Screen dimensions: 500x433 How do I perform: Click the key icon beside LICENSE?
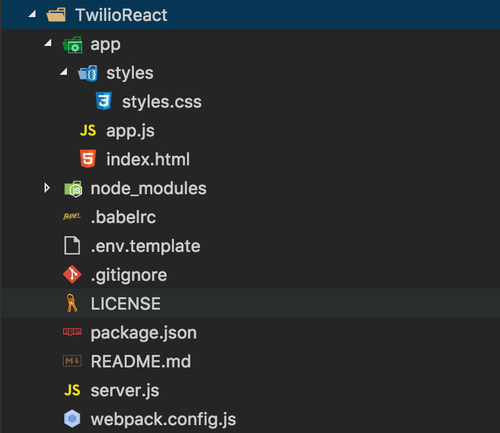point(72,303)
